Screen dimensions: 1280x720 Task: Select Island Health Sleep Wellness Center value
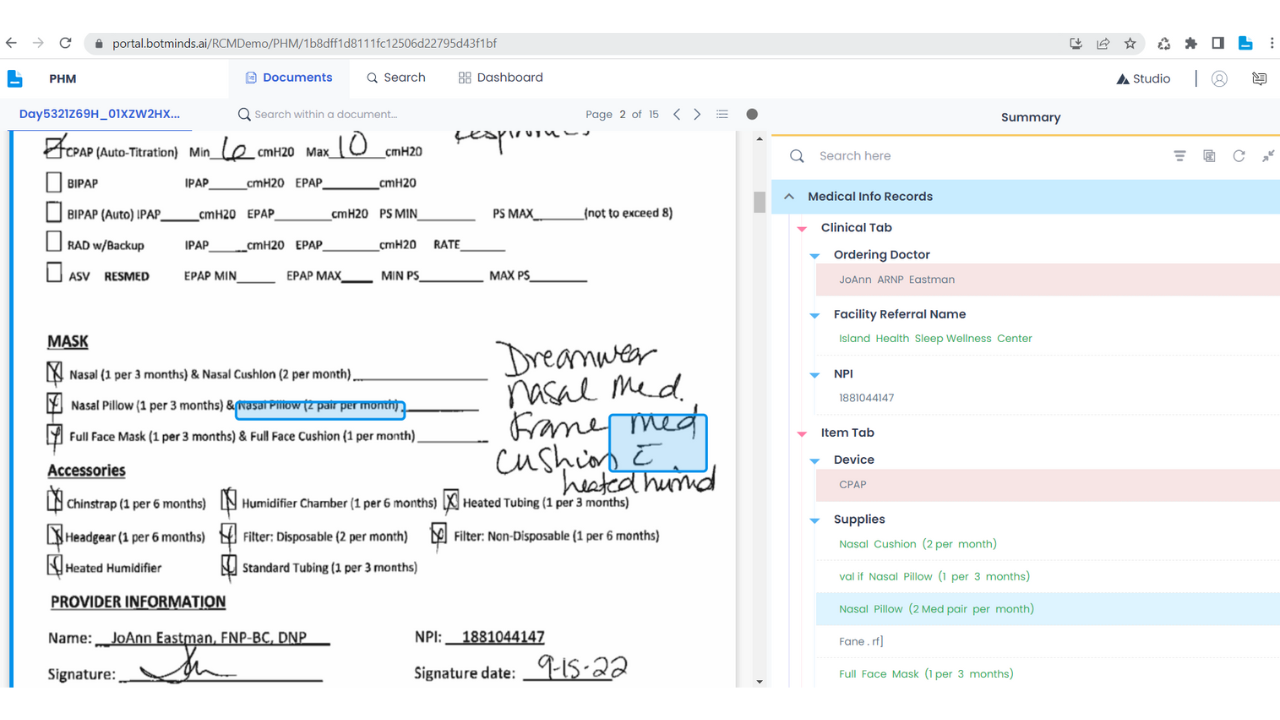pos(936,338)
